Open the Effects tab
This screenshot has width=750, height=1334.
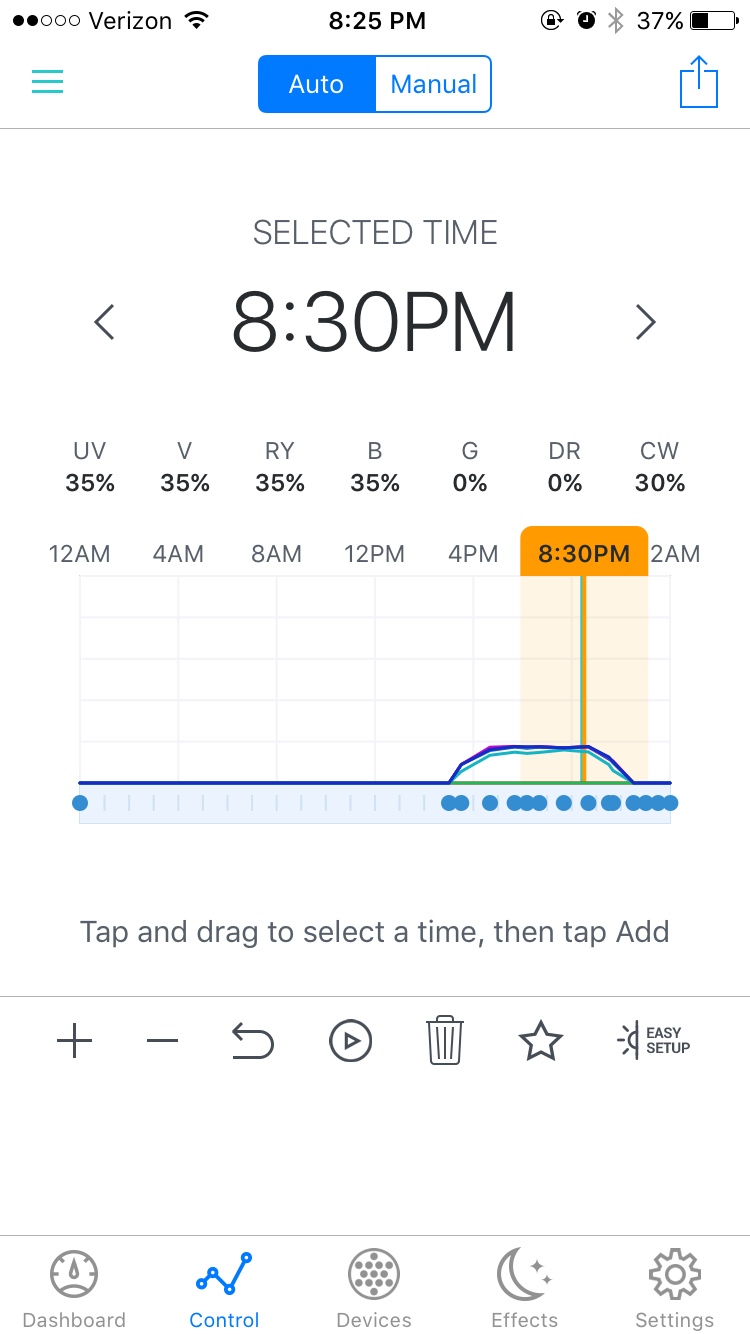(x=524, y=1289)
